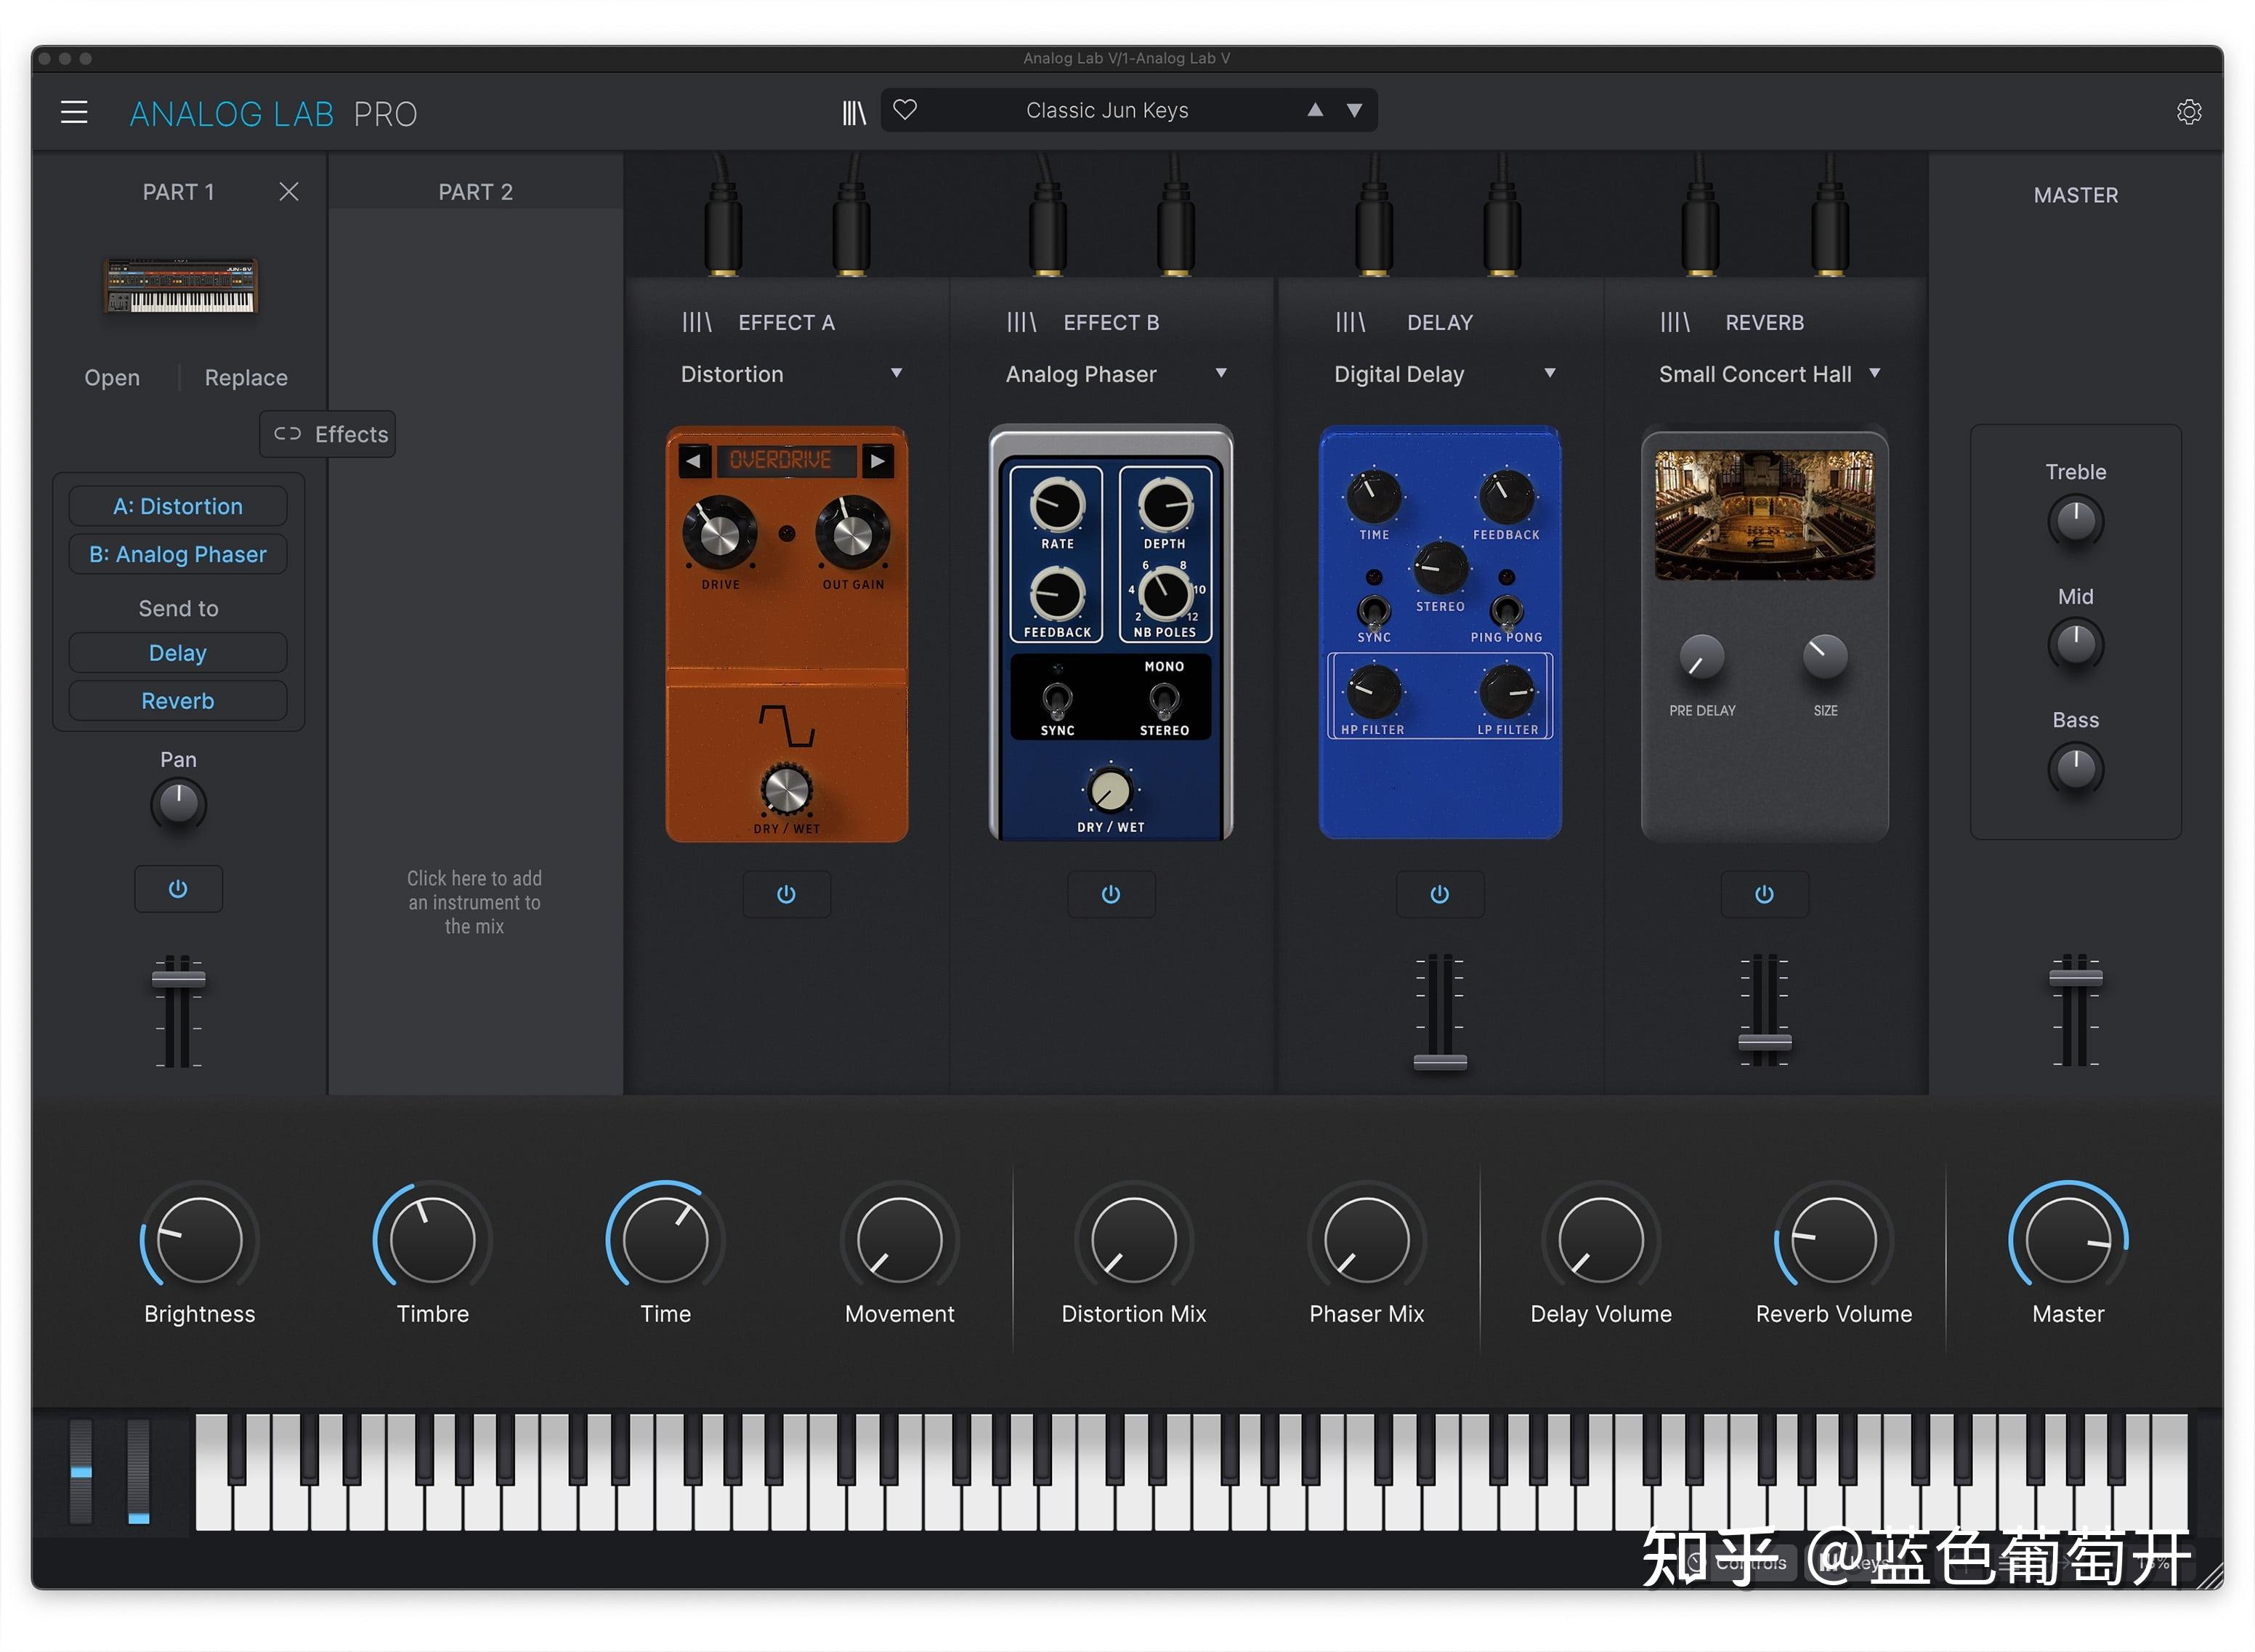
Task: Open the hamburger navigation menu
Action: (73, 111)
